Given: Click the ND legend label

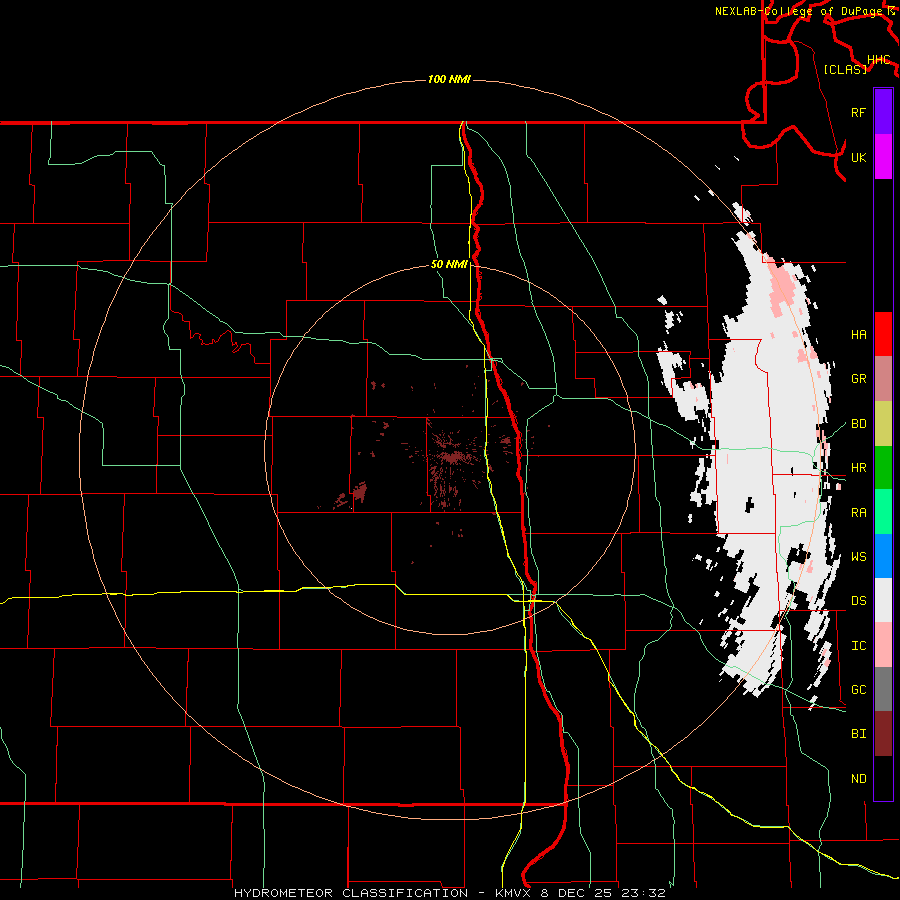Looking at the screenshot, I should [858, 779].
